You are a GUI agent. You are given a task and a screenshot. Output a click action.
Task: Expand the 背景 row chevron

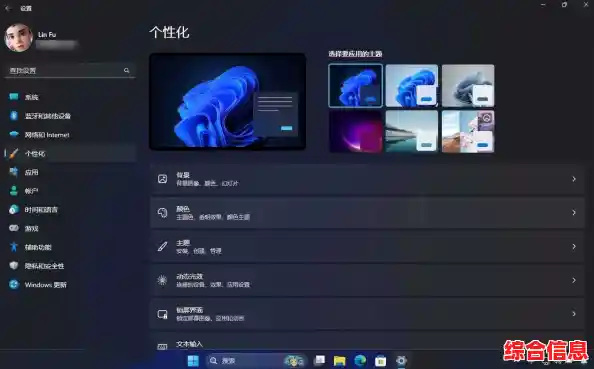(x=574, y=179)
